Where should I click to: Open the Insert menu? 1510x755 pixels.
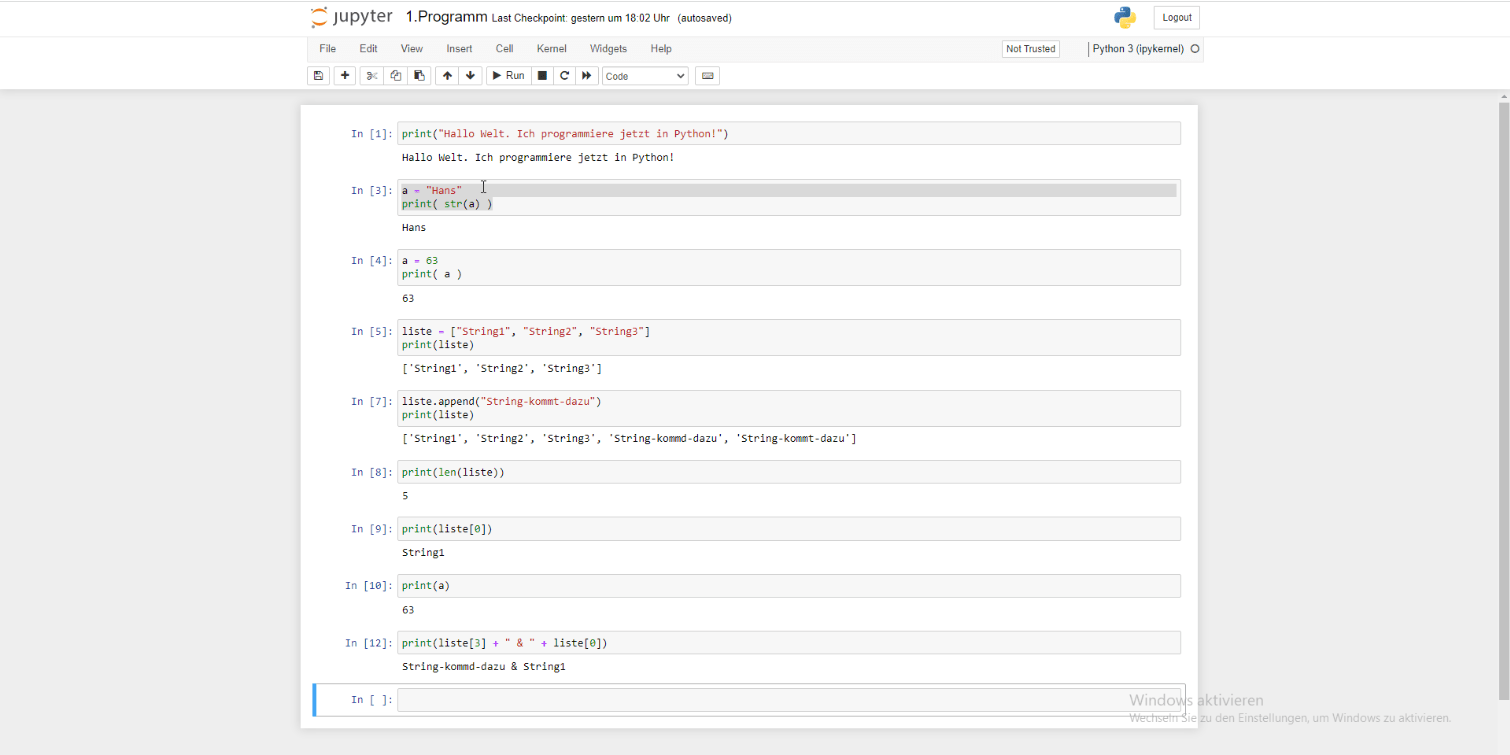coord(460,49)
